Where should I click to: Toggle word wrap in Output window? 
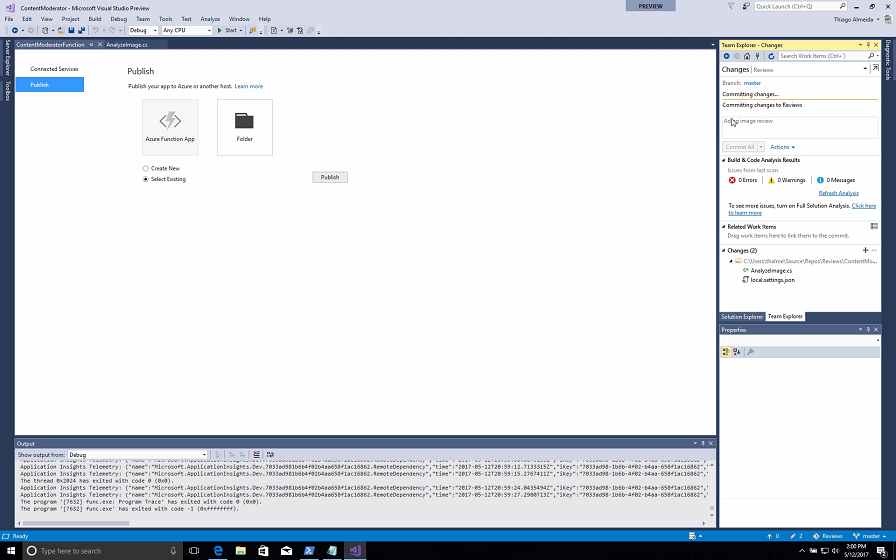(270, 455)
